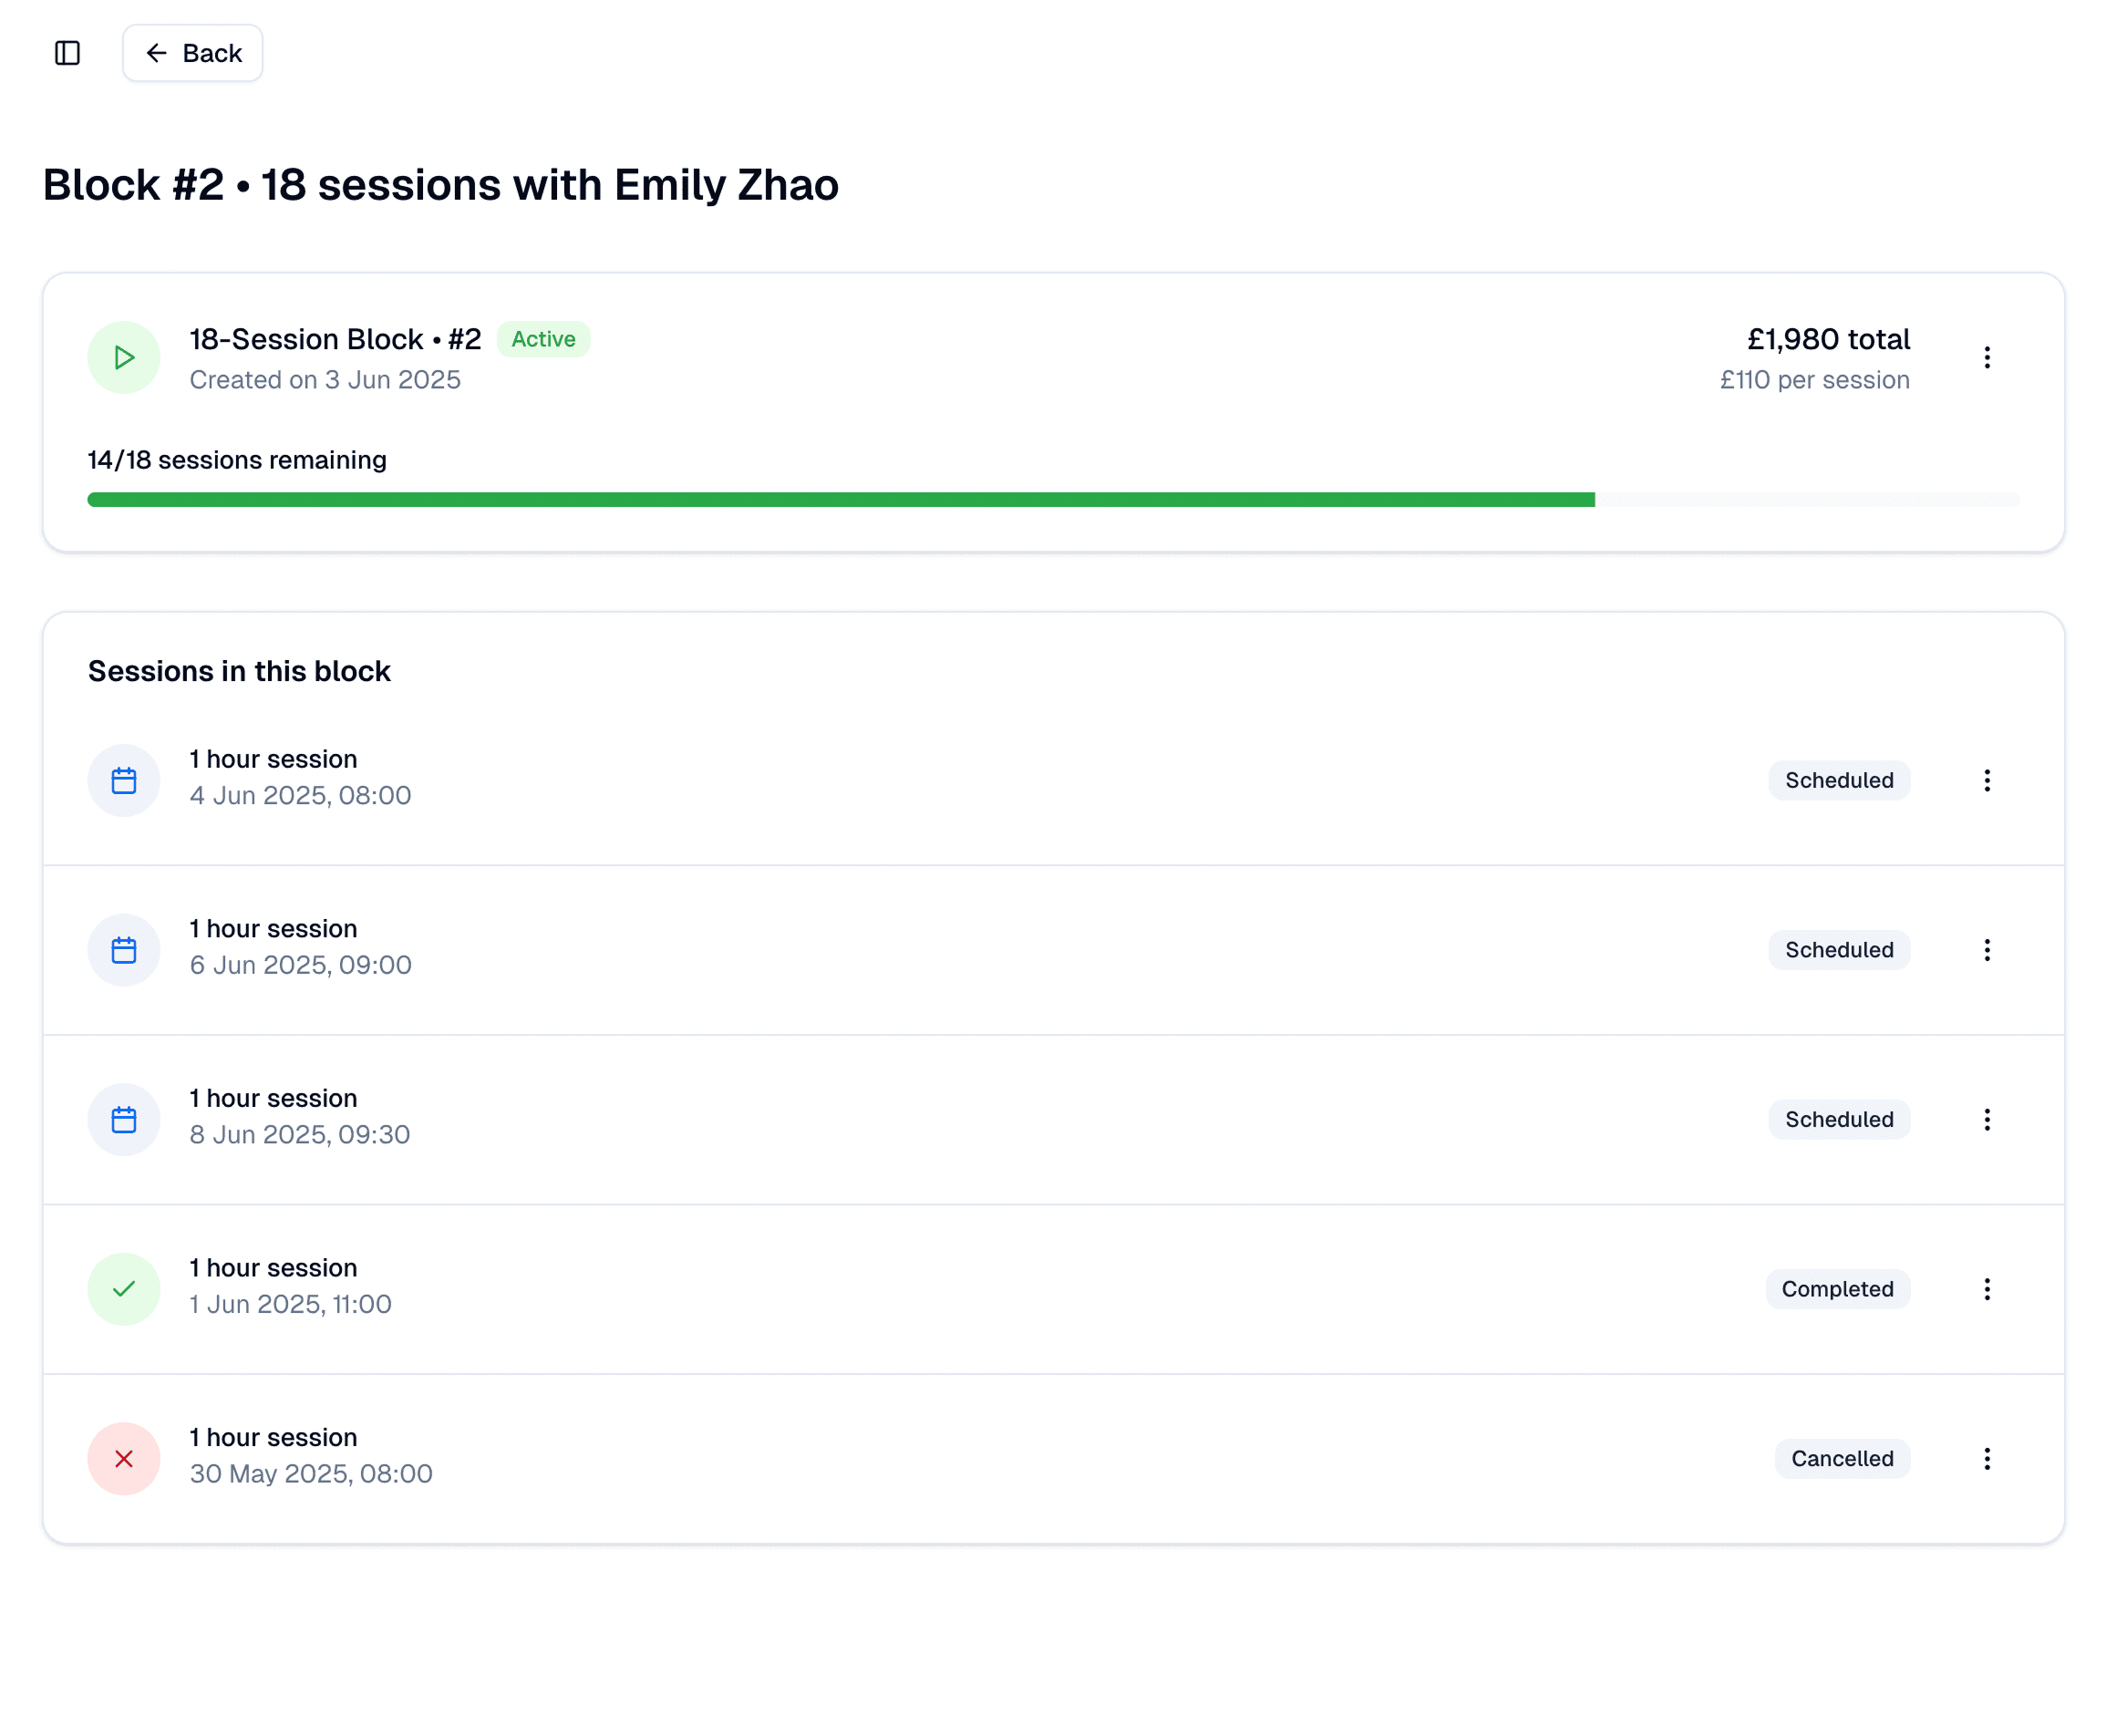The width and height of the screenshot is (2106, 1736).
Task: Open the three-dot menu for 8 Jun session
Action: point(1986,1119)
